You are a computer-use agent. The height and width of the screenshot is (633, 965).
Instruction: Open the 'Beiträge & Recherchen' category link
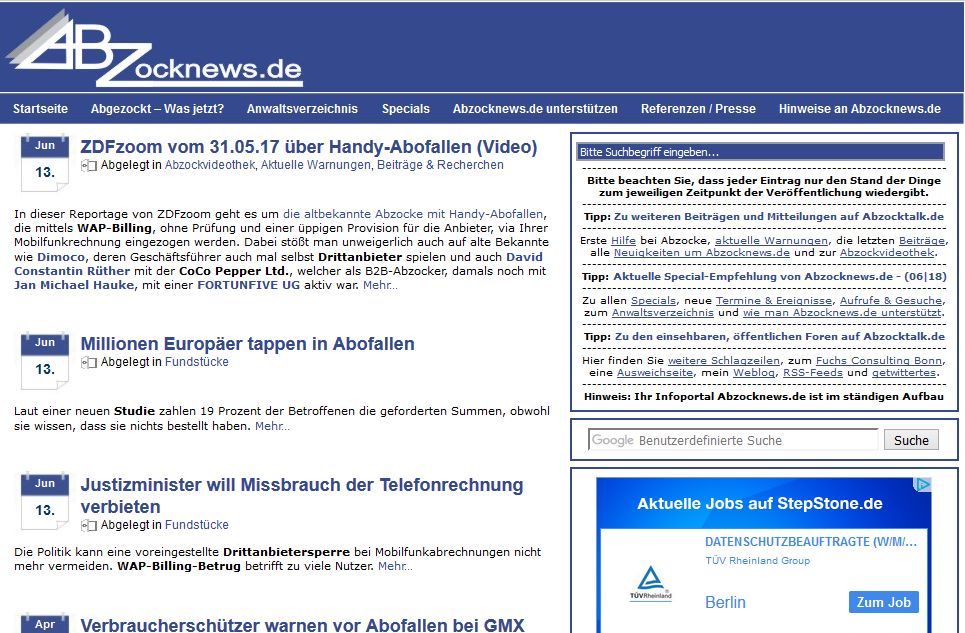click(x=441, y=165)
